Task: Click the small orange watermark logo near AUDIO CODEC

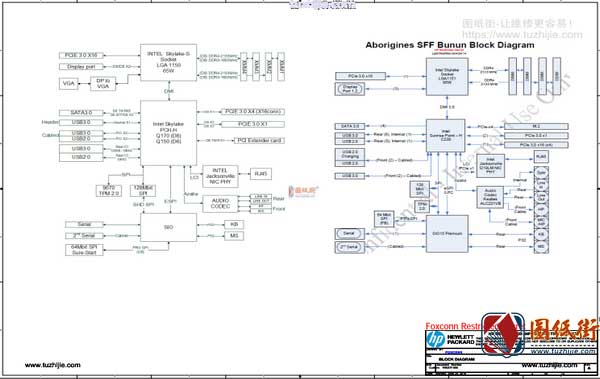Action: click(x=303, y=191)
